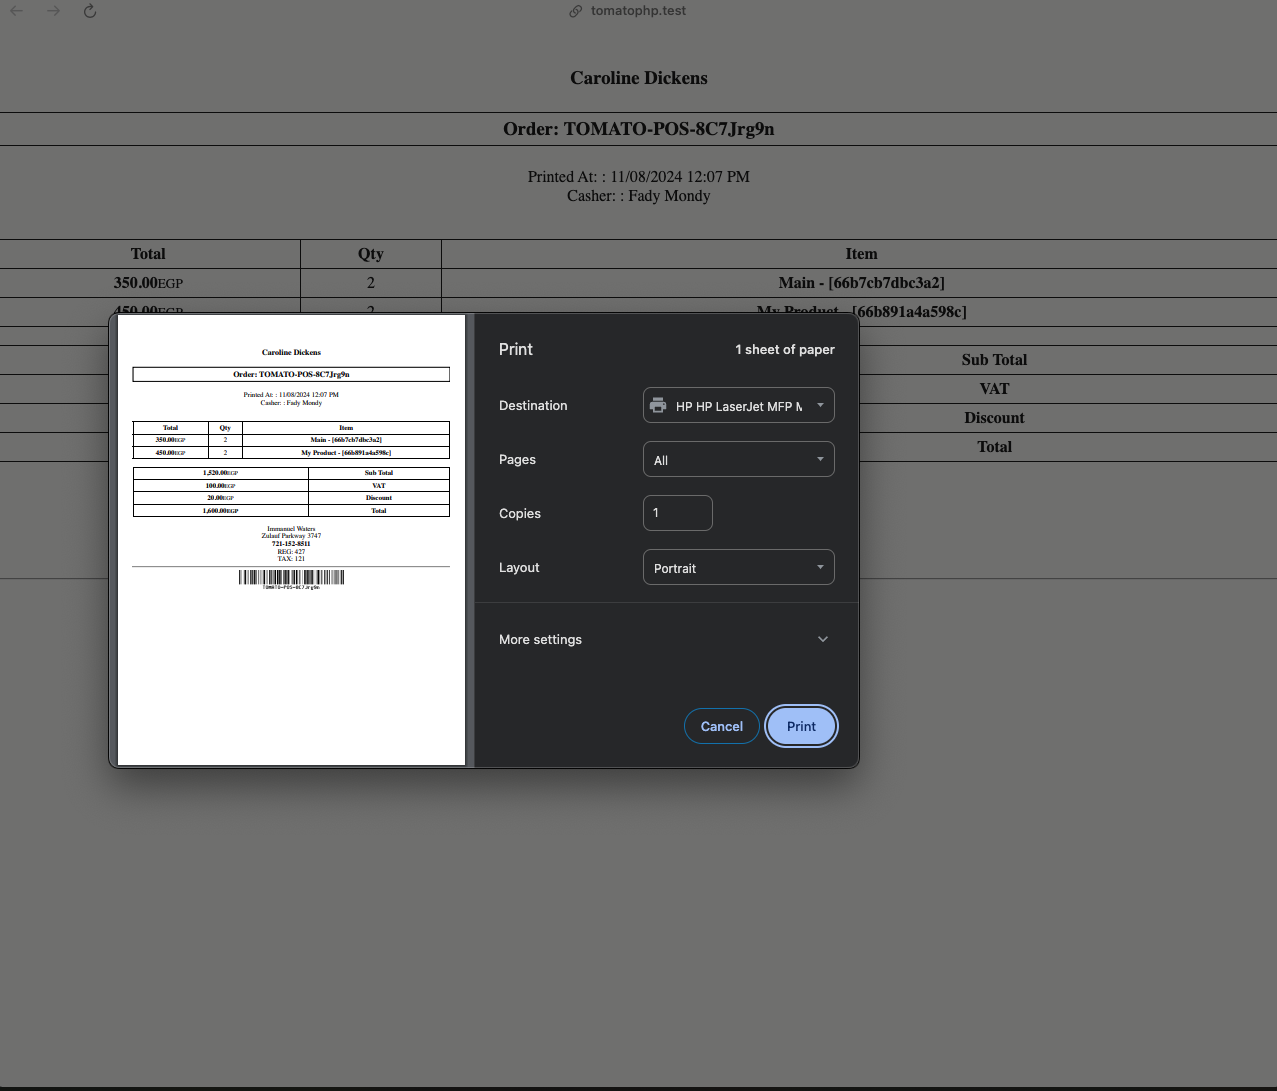
Task: Click the 'Discount' row label on page
Action: (994, 418)
